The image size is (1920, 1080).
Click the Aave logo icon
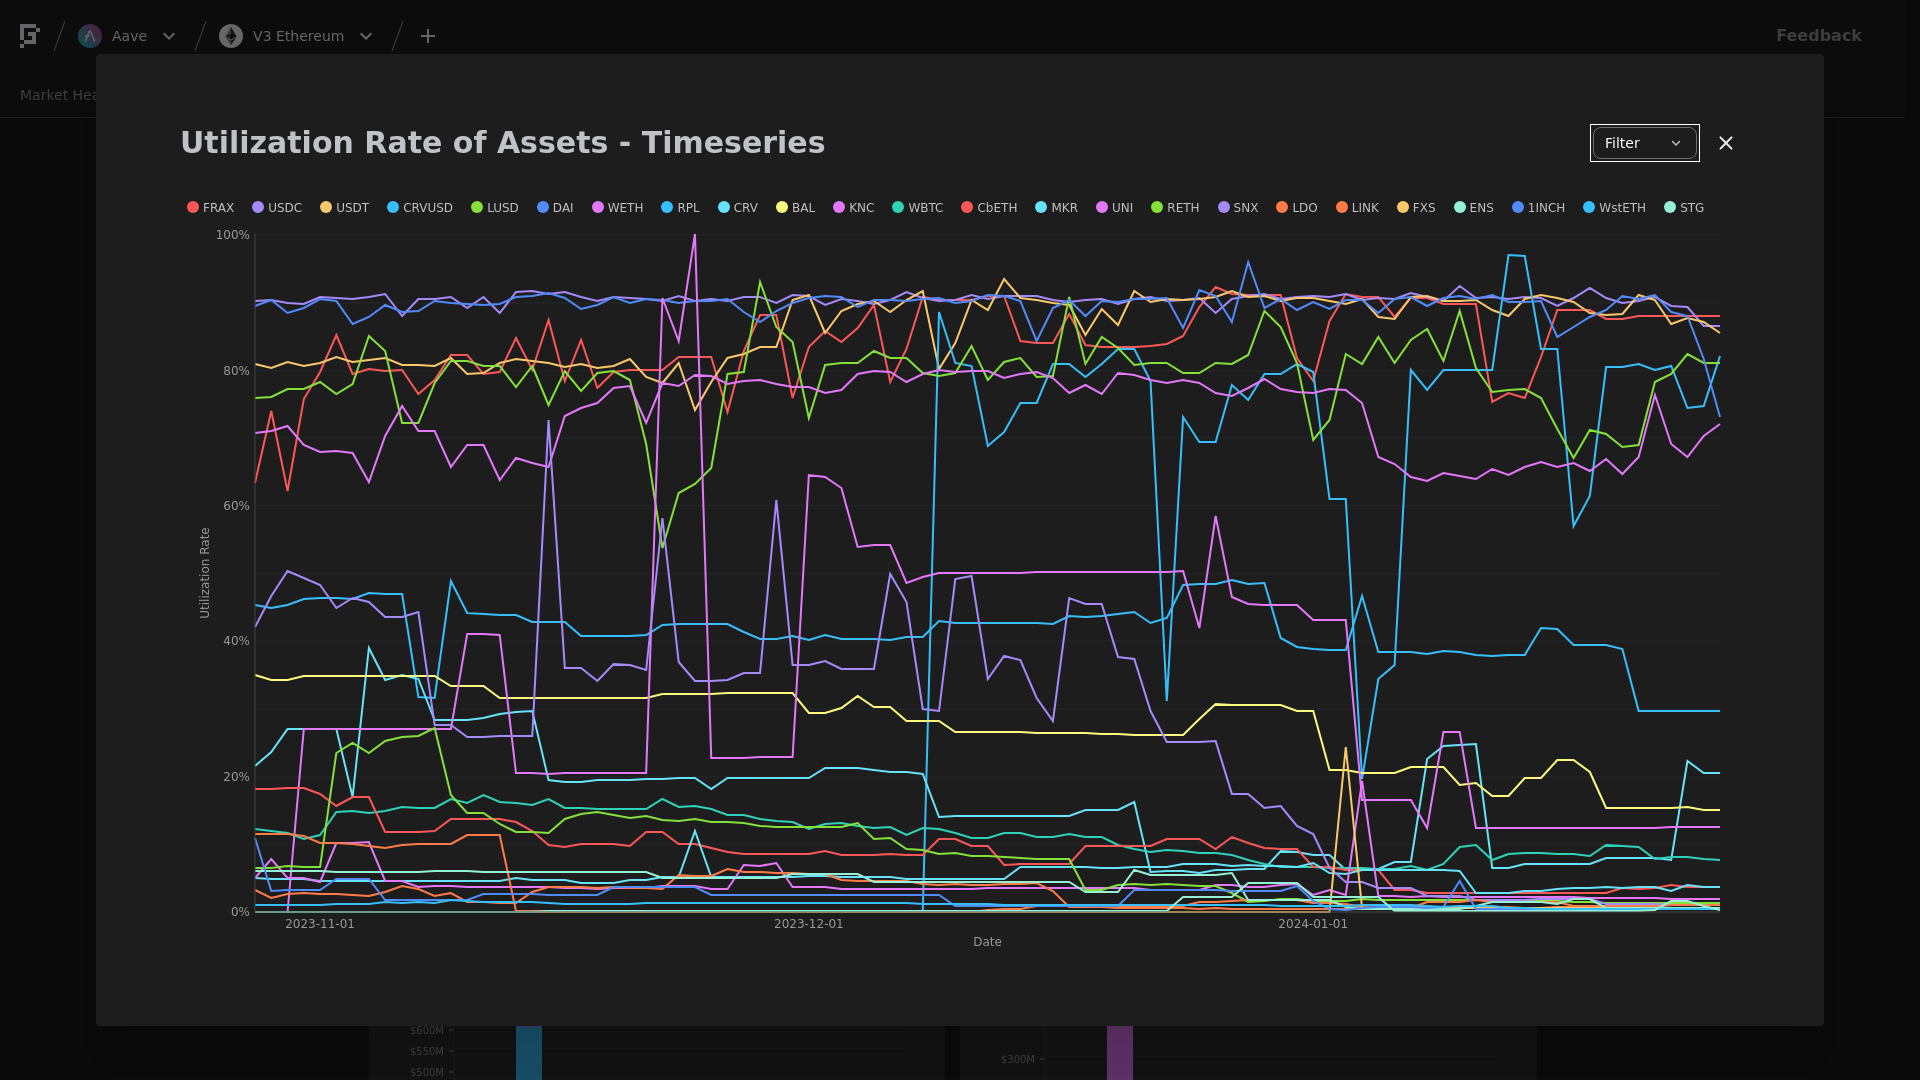(x=90, y=36)
